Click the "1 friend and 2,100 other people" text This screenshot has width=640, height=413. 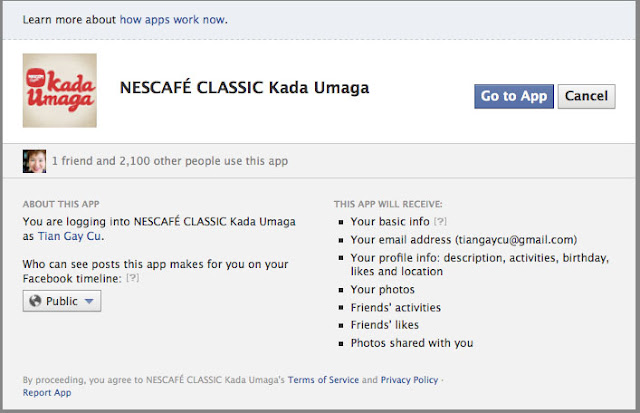coord(170,159)
